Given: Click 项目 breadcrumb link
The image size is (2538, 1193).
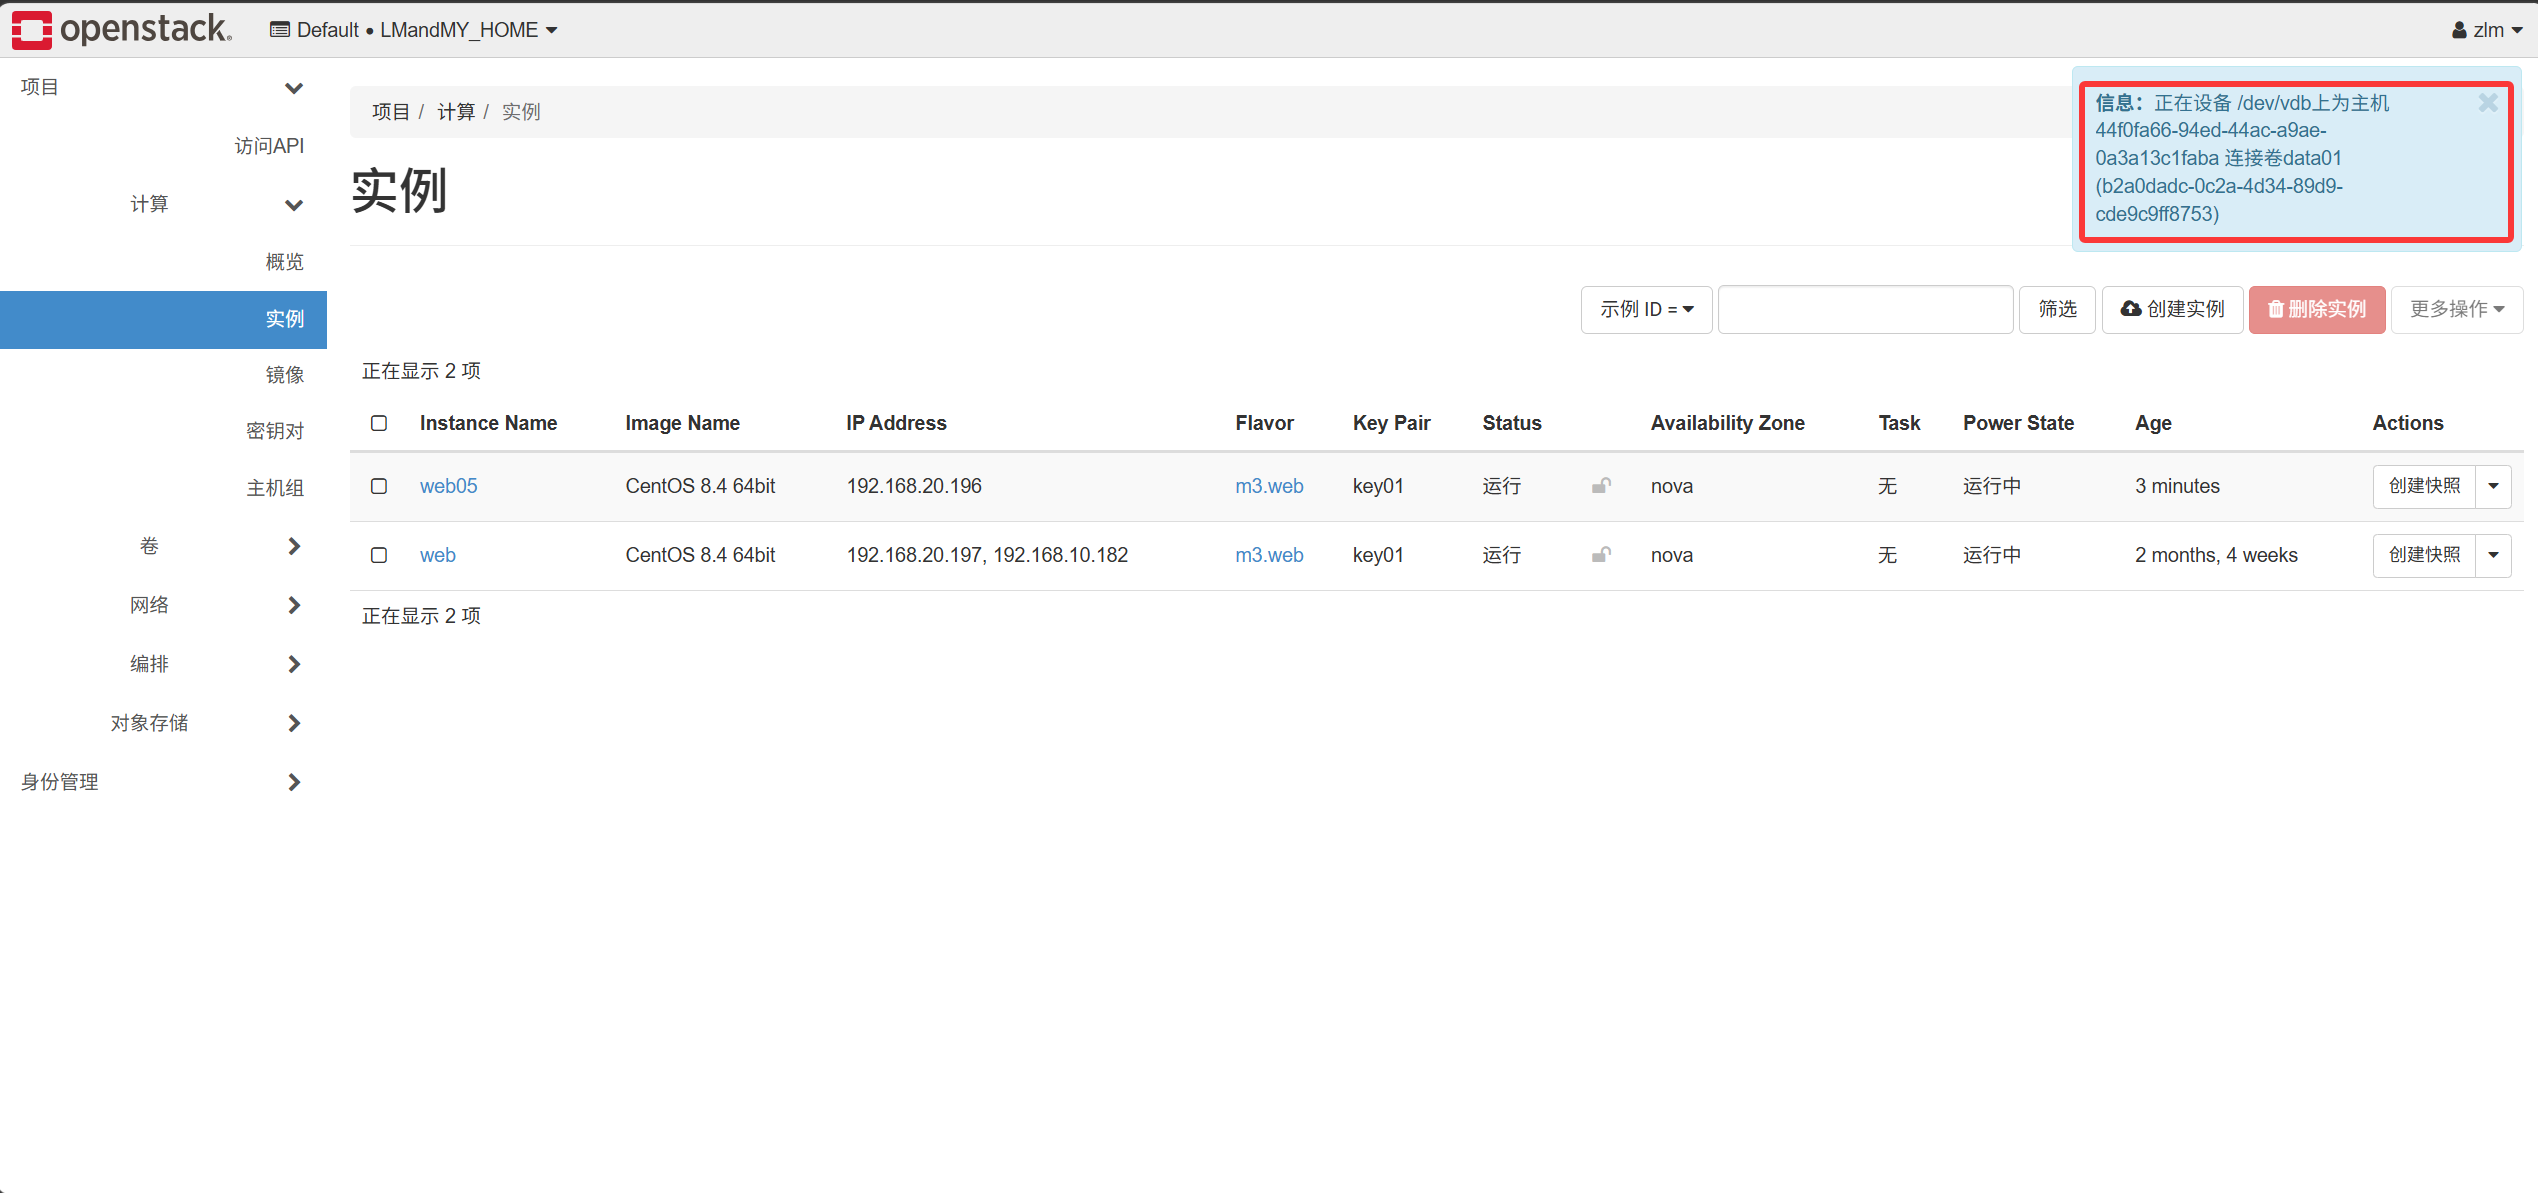Looking at the screenshot, I should [390, 112].
